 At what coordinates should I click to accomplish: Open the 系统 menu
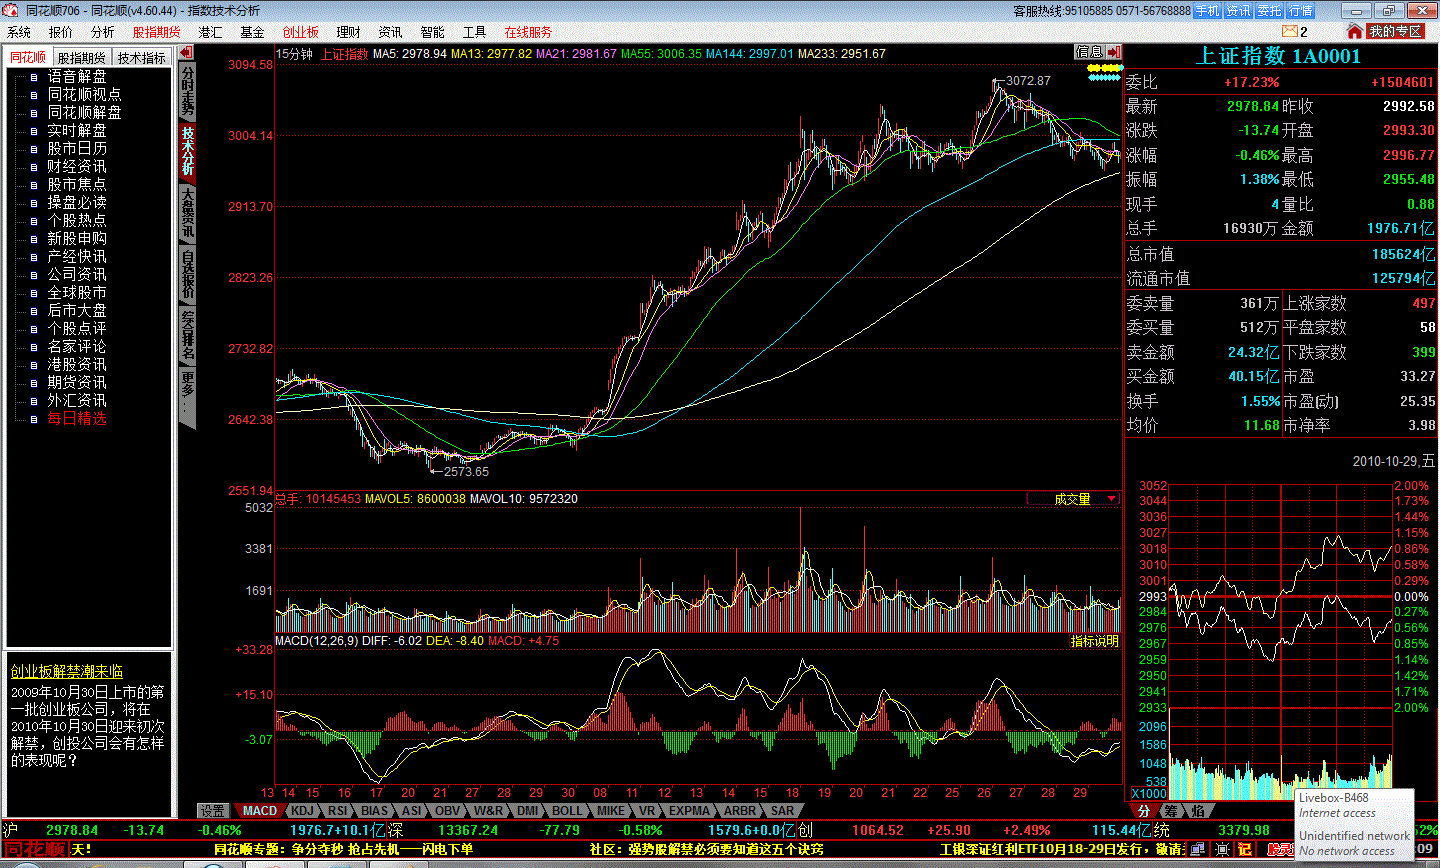(19, 32)
